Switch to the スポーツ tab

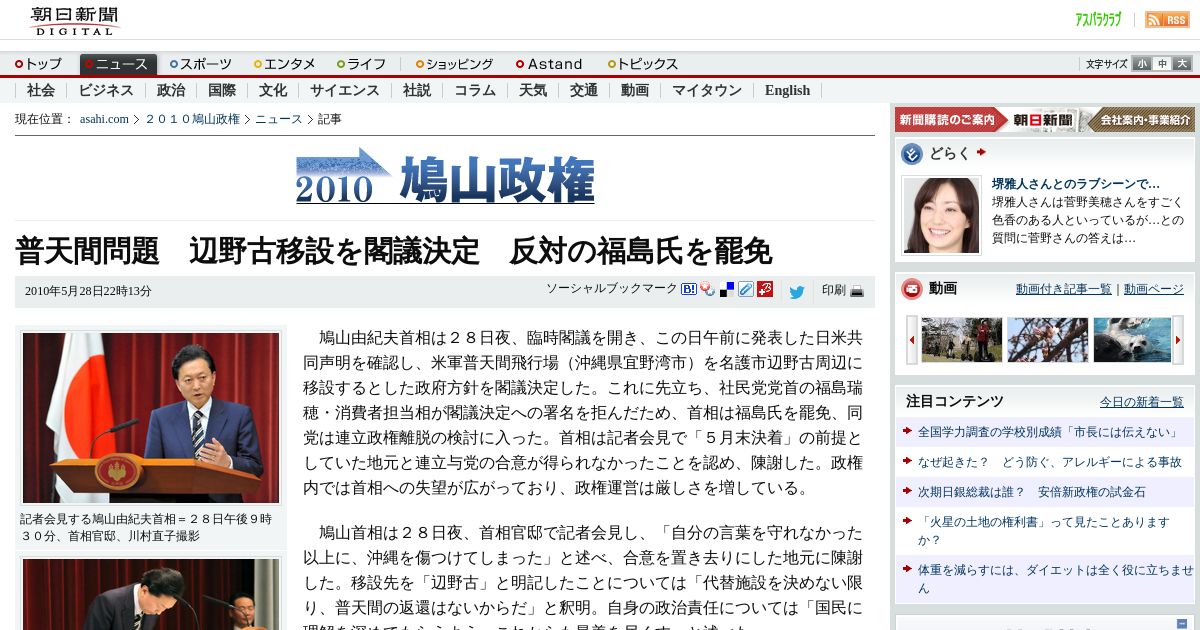(x=201, y=64)
